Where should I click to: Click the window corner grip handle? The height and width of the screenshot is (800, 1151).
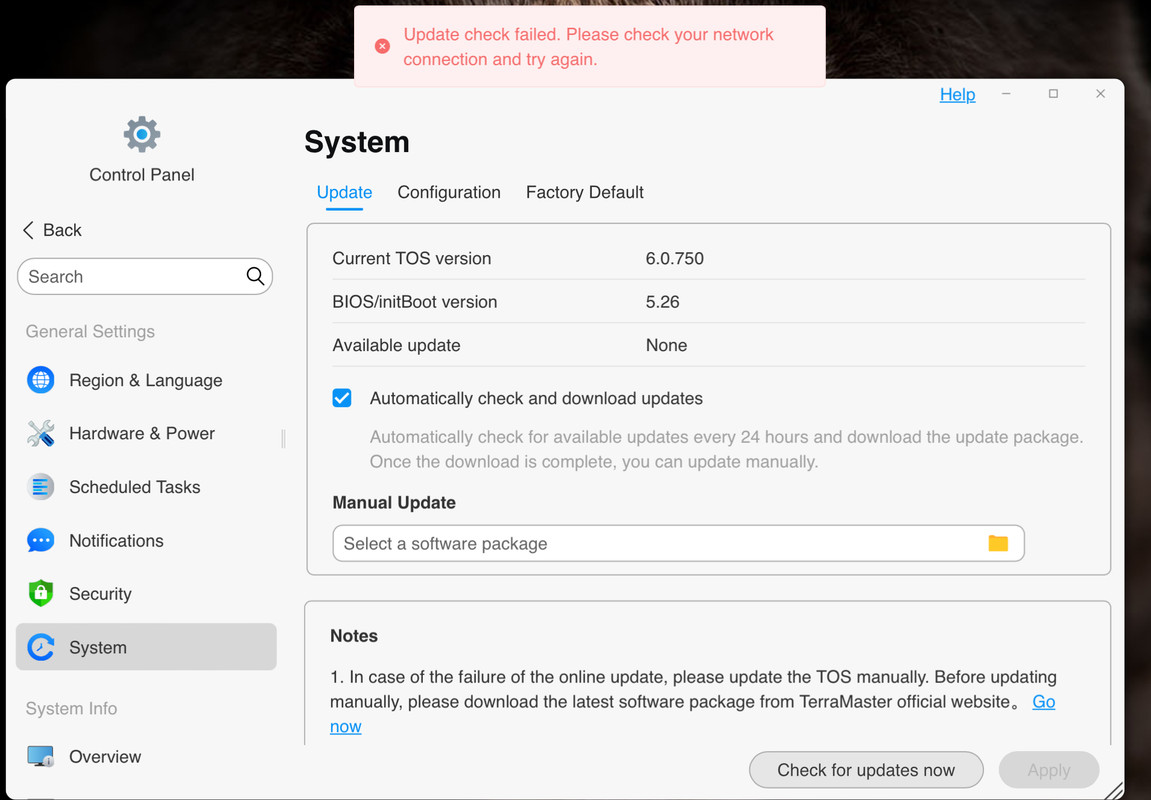pos(1114,790)
